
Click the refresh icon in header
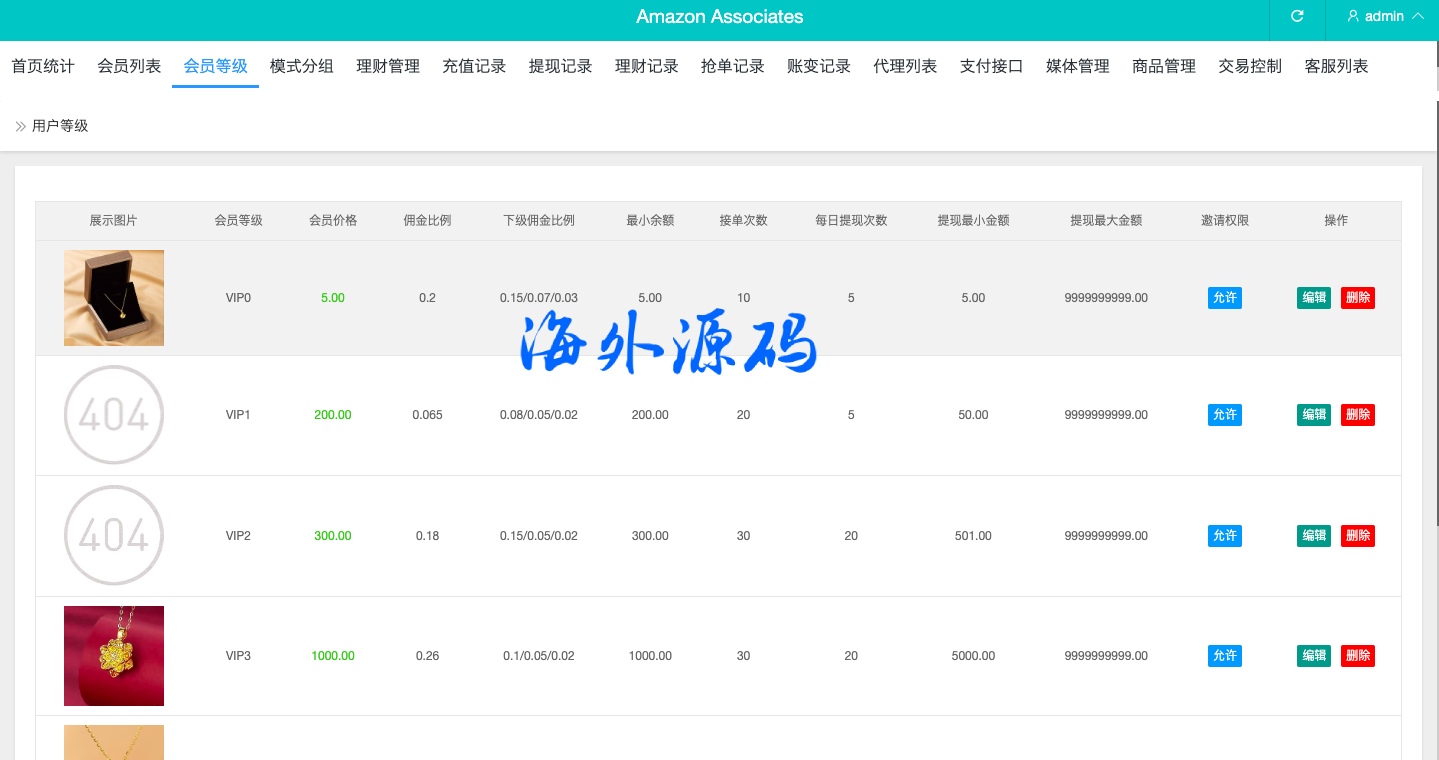1297,17
